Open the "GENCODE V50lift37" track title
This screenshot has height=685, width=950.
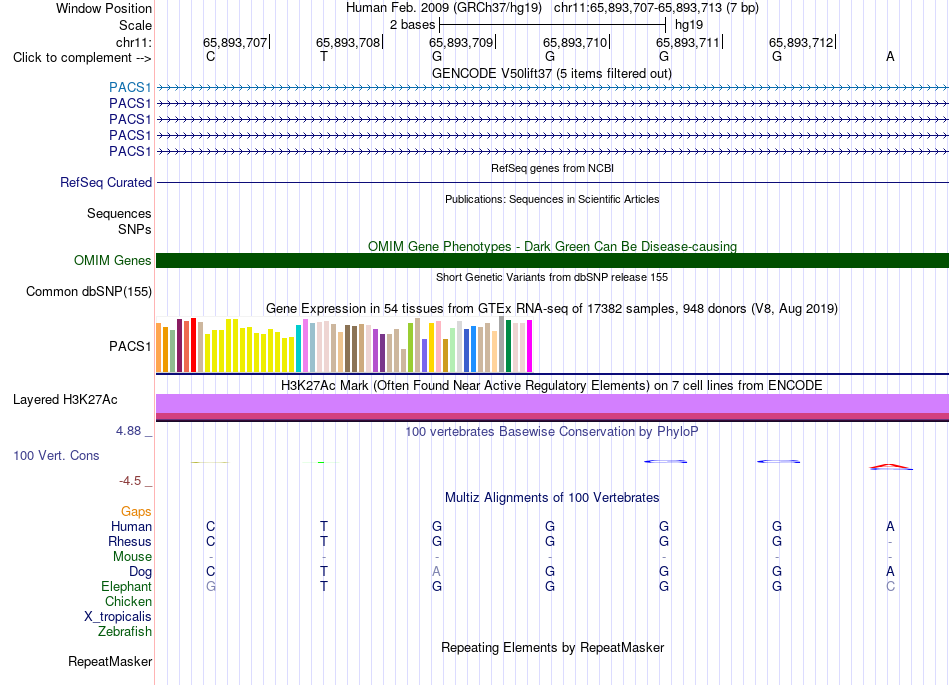552,73
